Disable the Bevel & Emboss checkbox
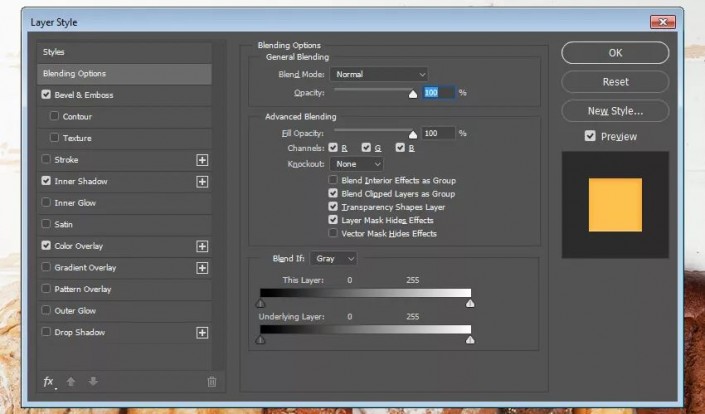The image size is (705, 414). click(46, 94)
